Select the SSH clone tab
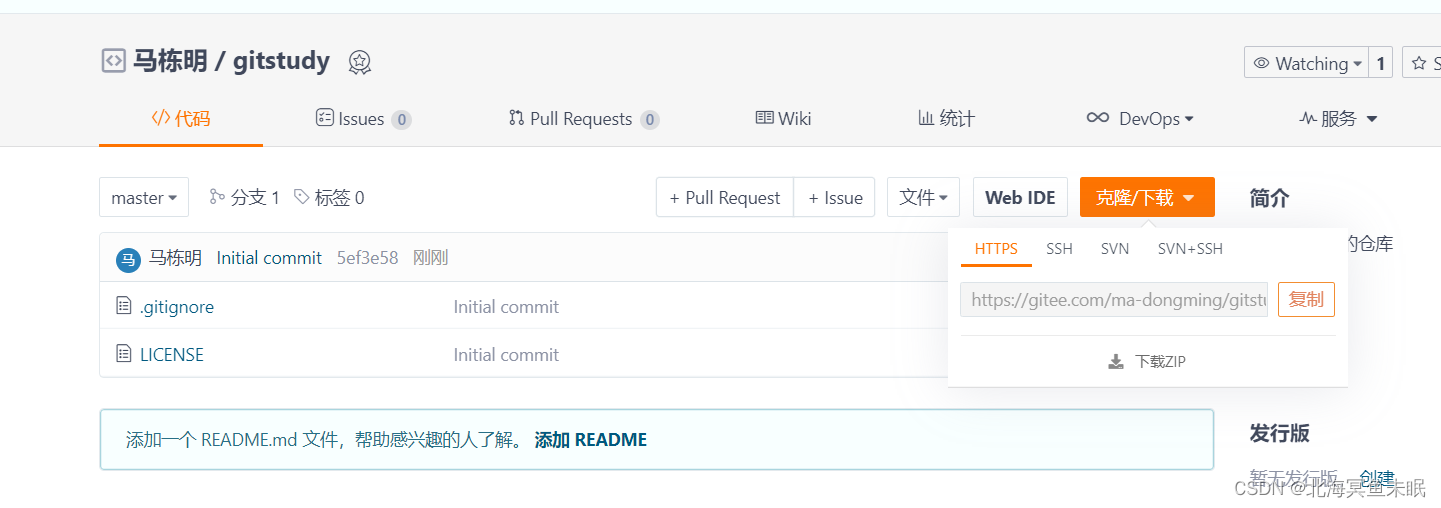 pos(1059,248)
